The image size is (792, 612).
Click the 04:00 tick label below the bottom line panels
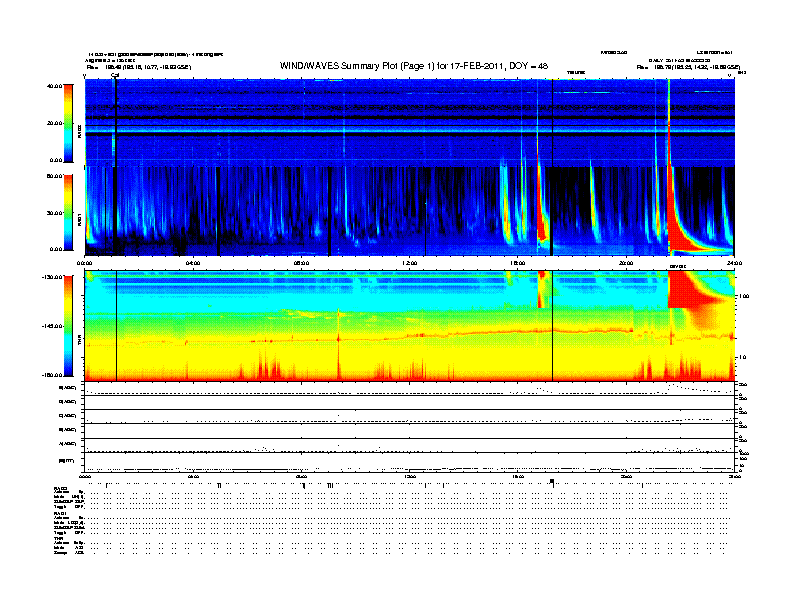coord(193,476)
